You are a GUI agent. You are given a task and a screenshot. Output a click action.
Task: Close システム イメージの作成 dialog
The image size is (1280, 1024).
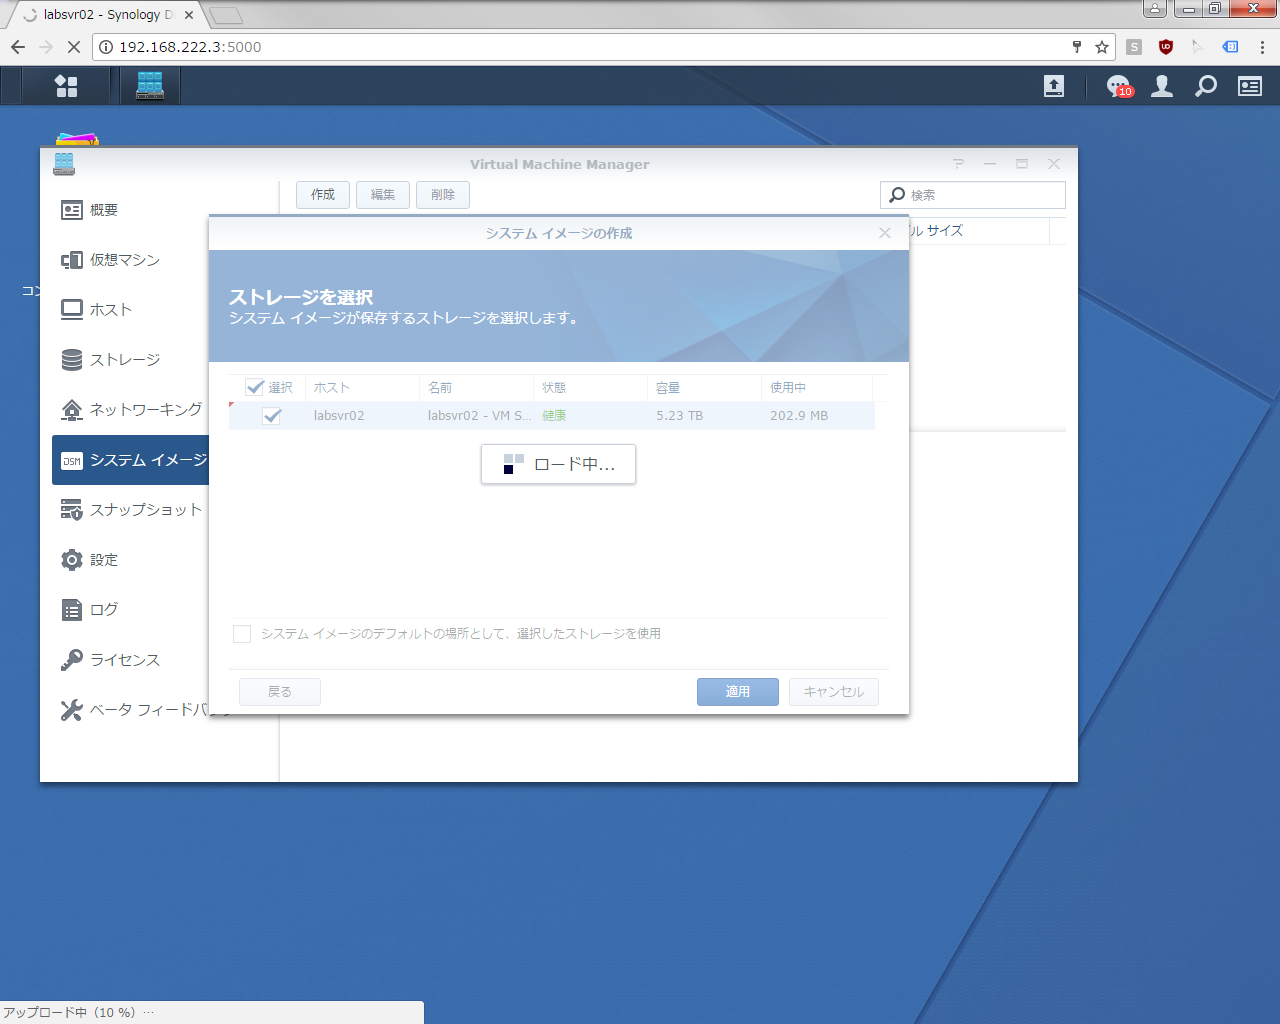885,233
